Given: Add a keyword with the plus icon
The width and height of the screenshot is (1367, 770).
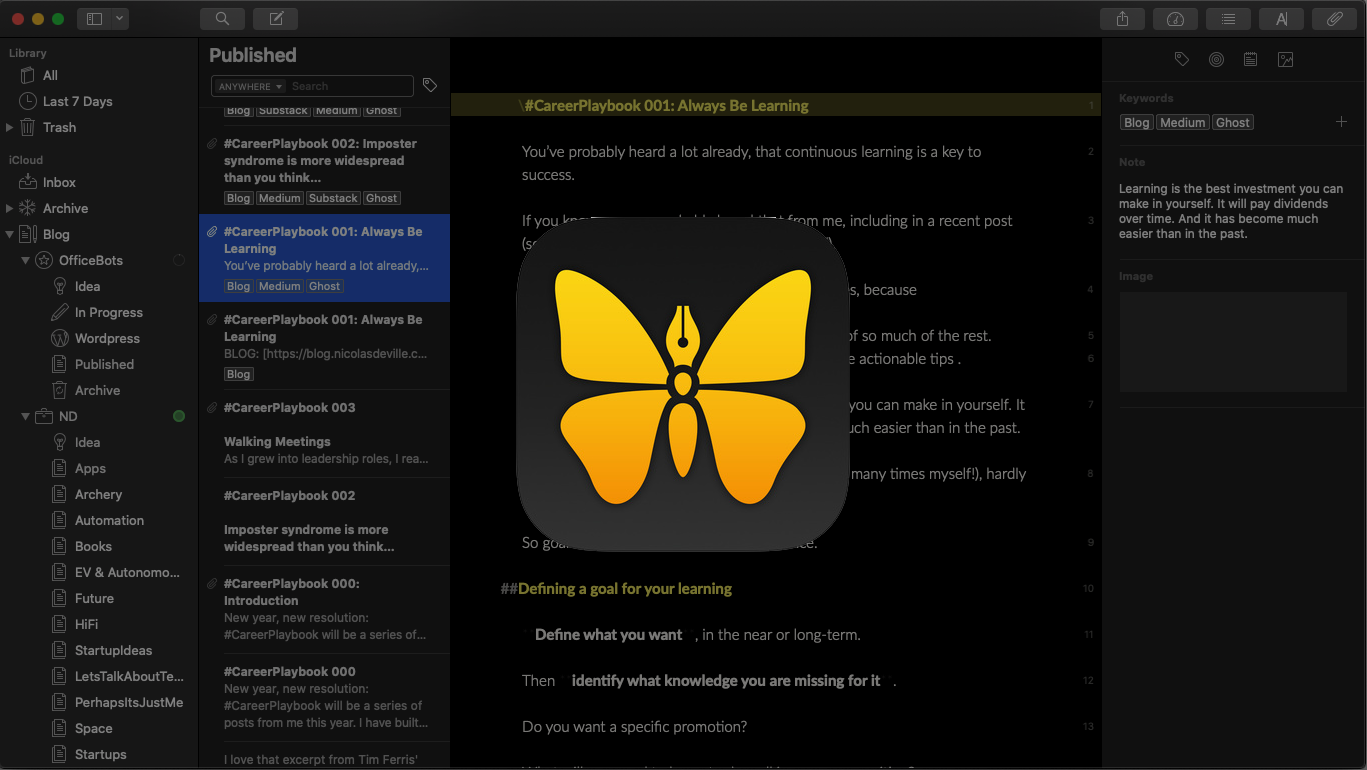Looking at the screenshot, I should [x=1341, y=122].
